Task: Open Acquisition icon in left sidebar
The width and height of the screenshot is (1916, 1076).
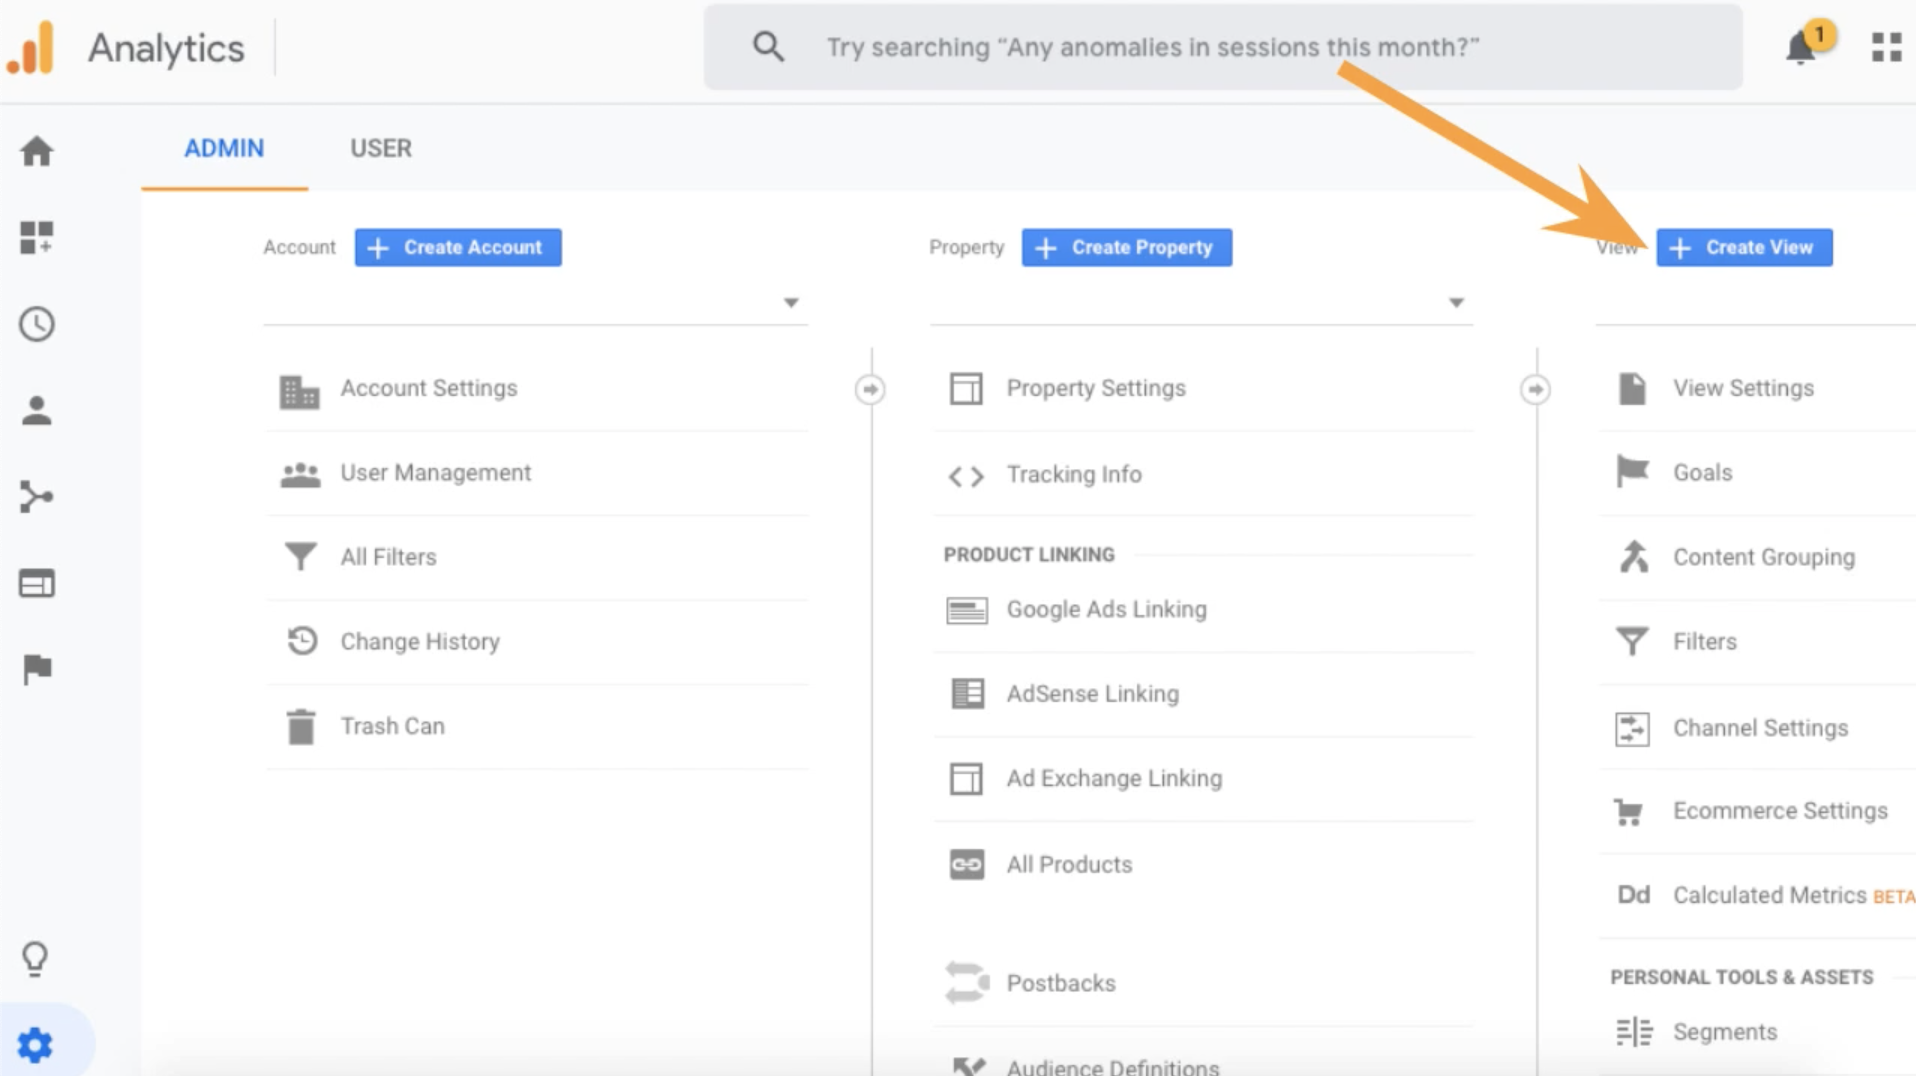Action: click(x=37, y=497)
